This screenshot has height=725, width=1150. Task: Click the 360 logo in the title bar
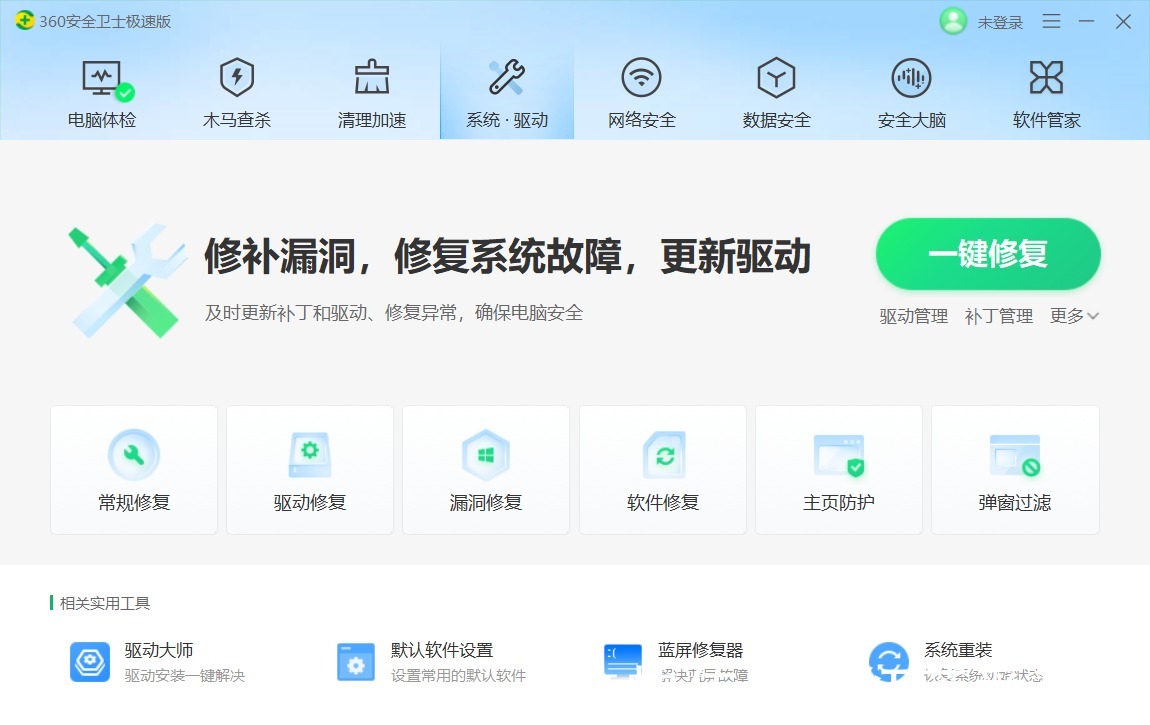[x=24, y=21]
